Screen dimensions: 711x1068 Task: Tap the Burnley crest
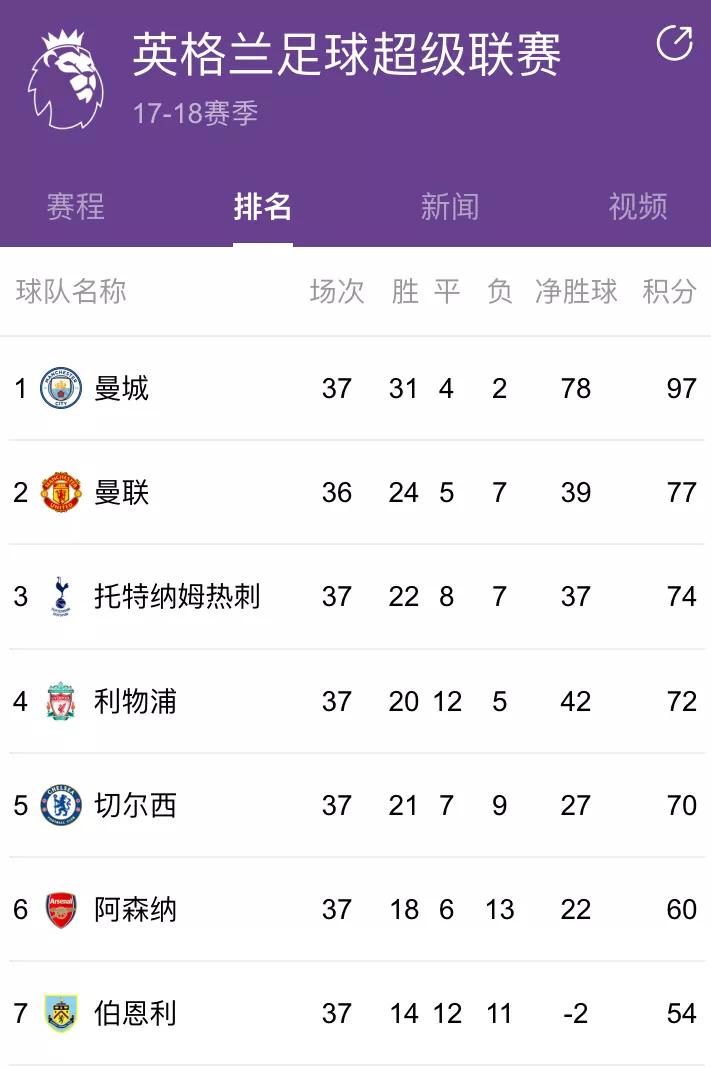point(60,1014)
